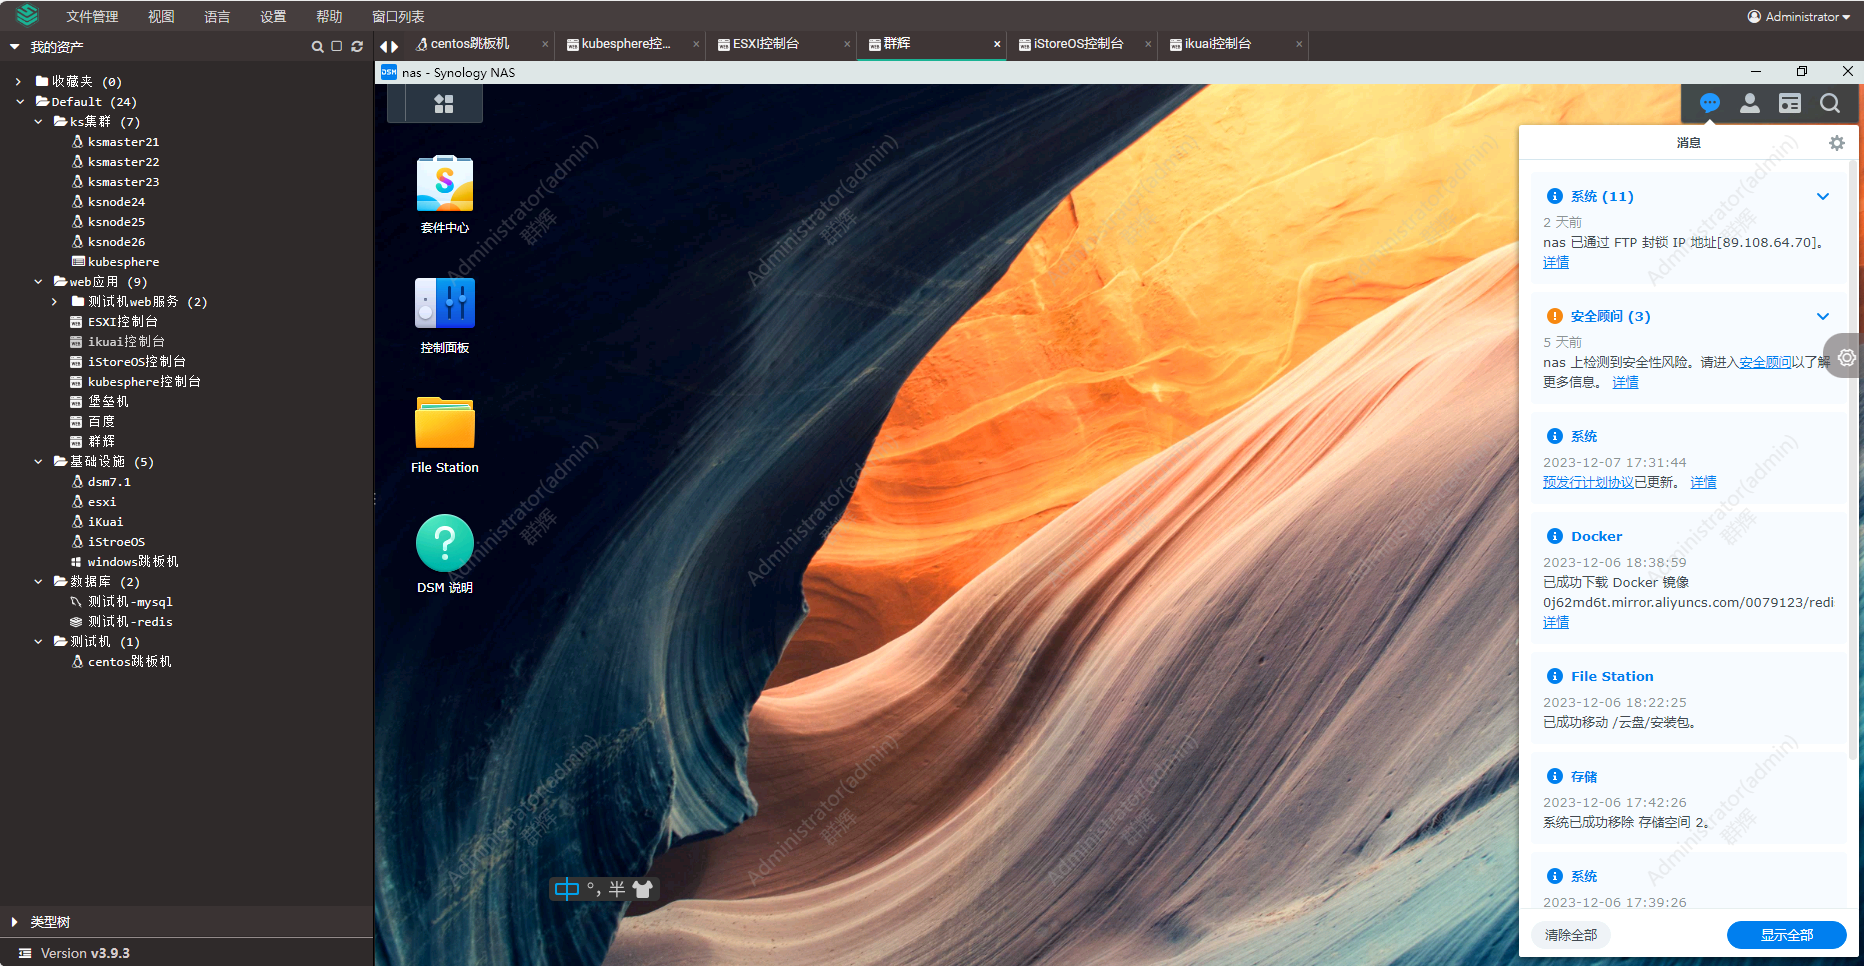Click the JumpServer logo at top-left
This screenshot has width=1864, height=966.
(27, 15)
